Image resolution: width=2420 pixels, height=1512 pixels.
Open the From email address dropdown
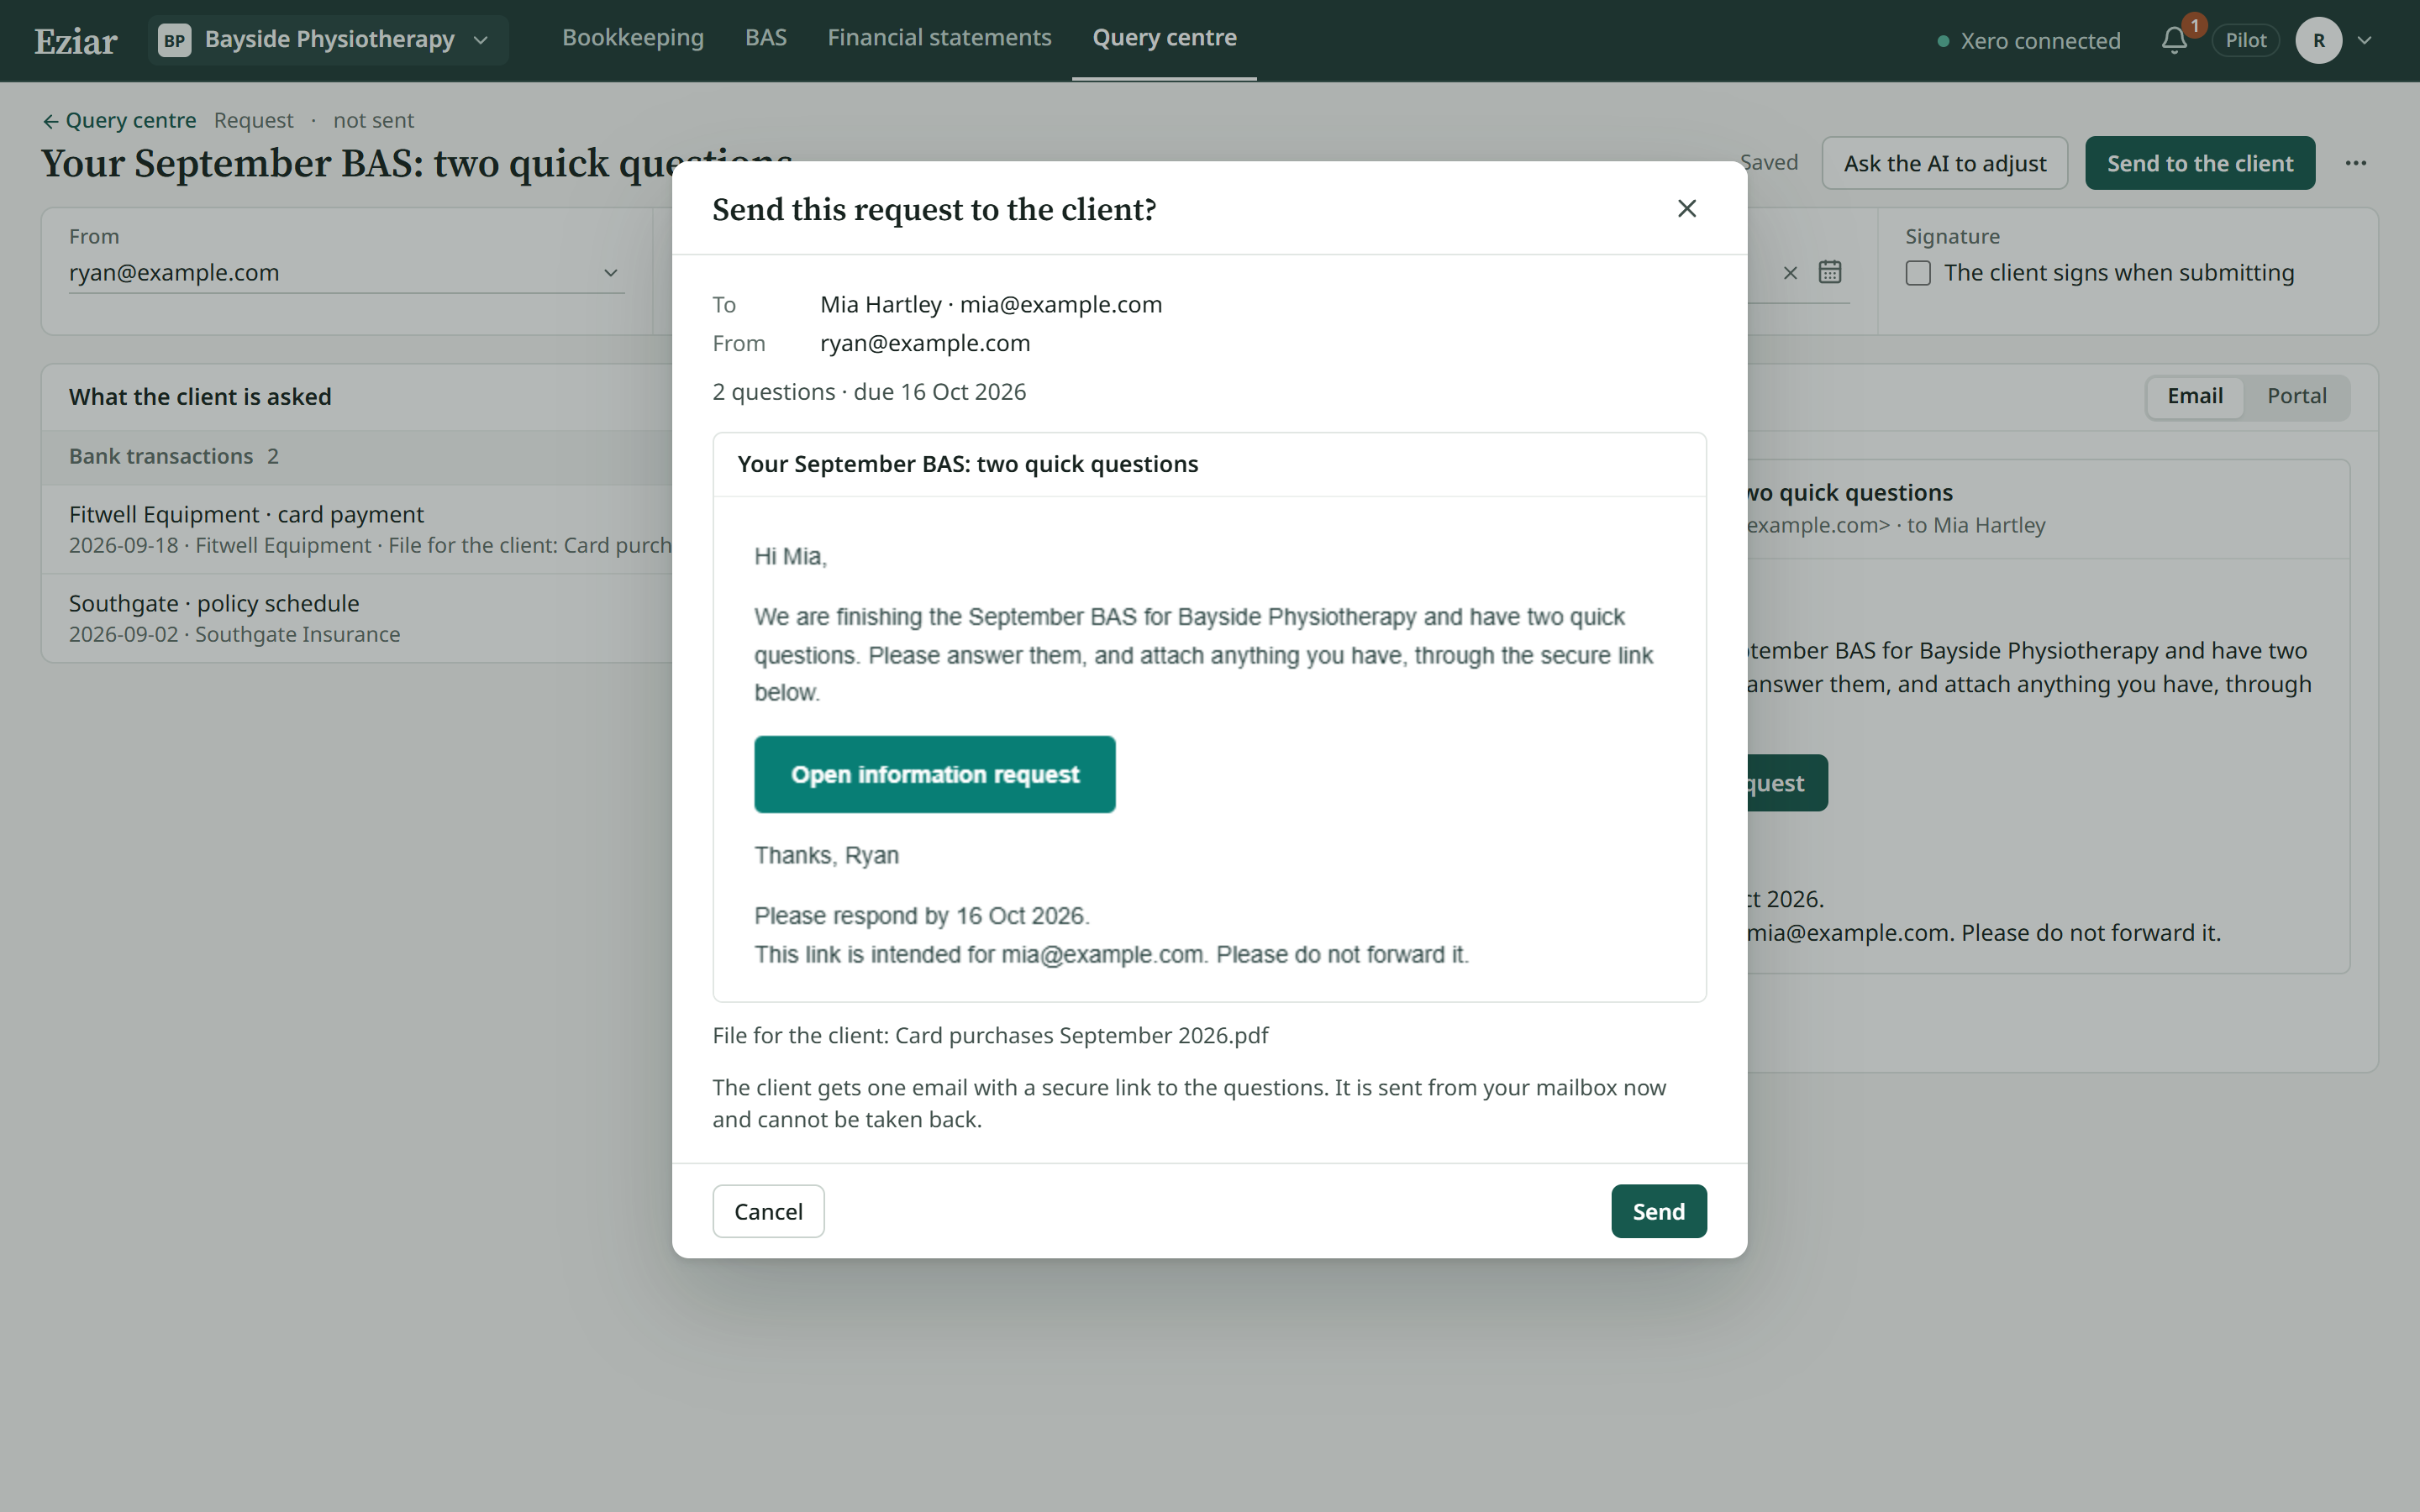click(x=346, y=273)
